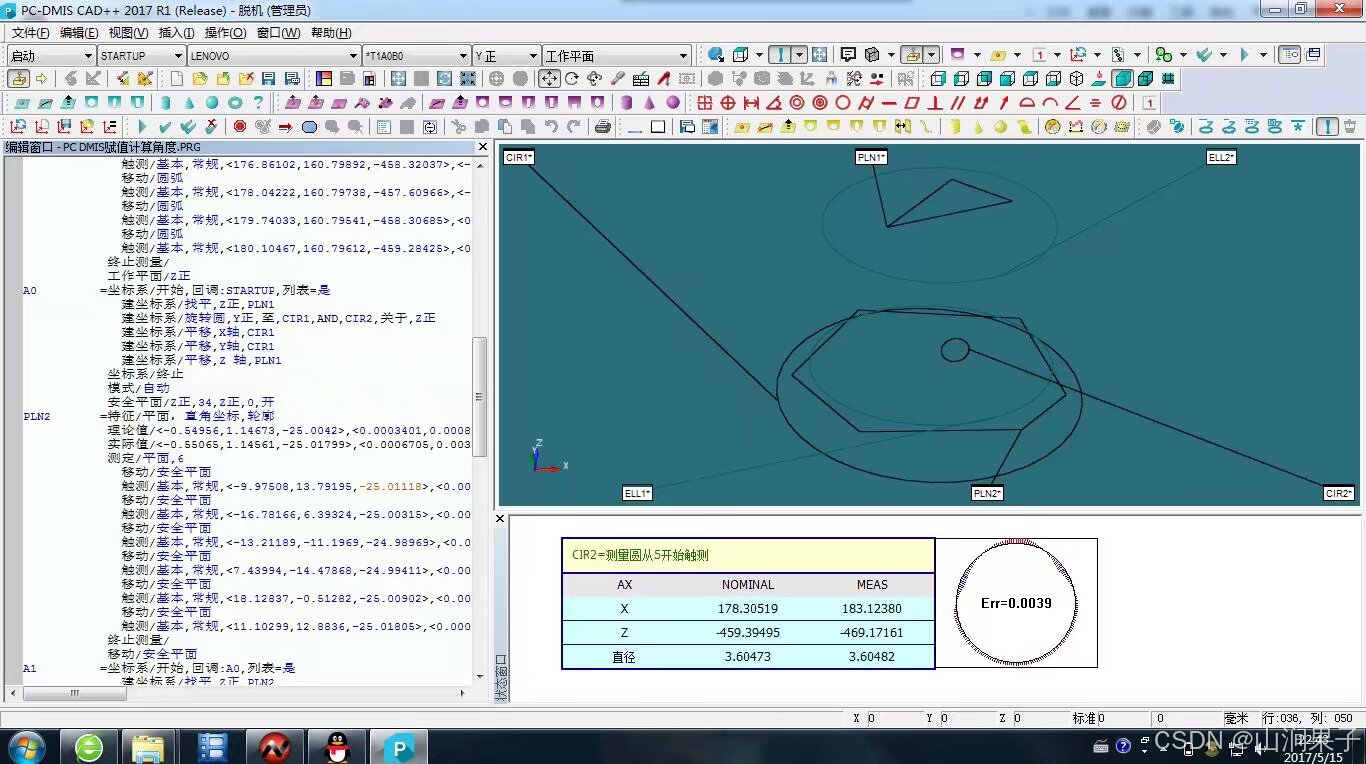
Task: Toggle the probe readout window icon
Action: pyautogui.click(x=1288, y=55)
